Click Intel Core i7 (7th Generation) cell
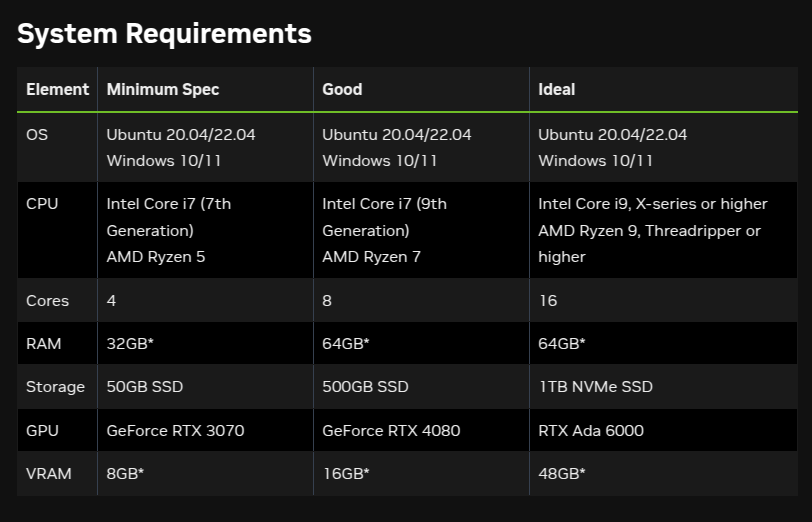 (205, 230)
